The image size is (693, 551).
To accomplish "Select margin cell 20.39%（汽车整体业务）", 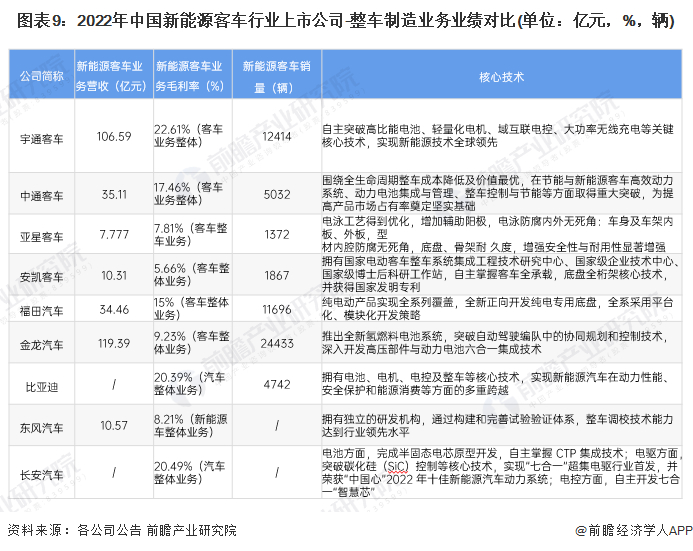I will tap(190, 384).
